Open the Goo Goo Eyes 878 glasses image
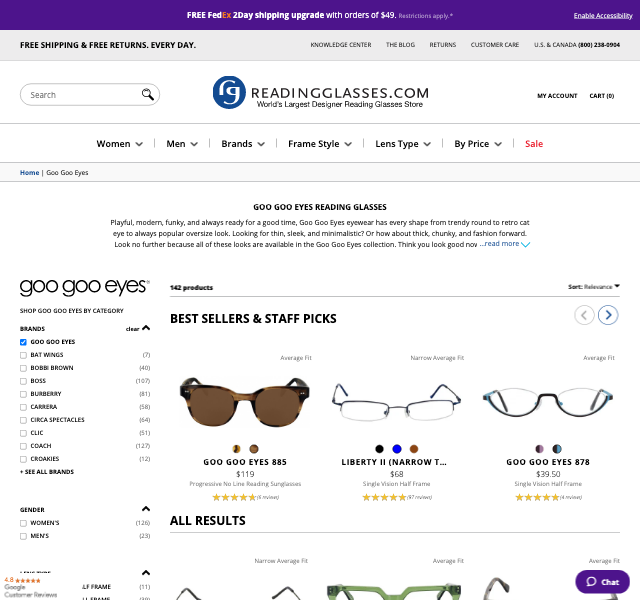Viewport: 640px width, 600px height. click(548, 402)
